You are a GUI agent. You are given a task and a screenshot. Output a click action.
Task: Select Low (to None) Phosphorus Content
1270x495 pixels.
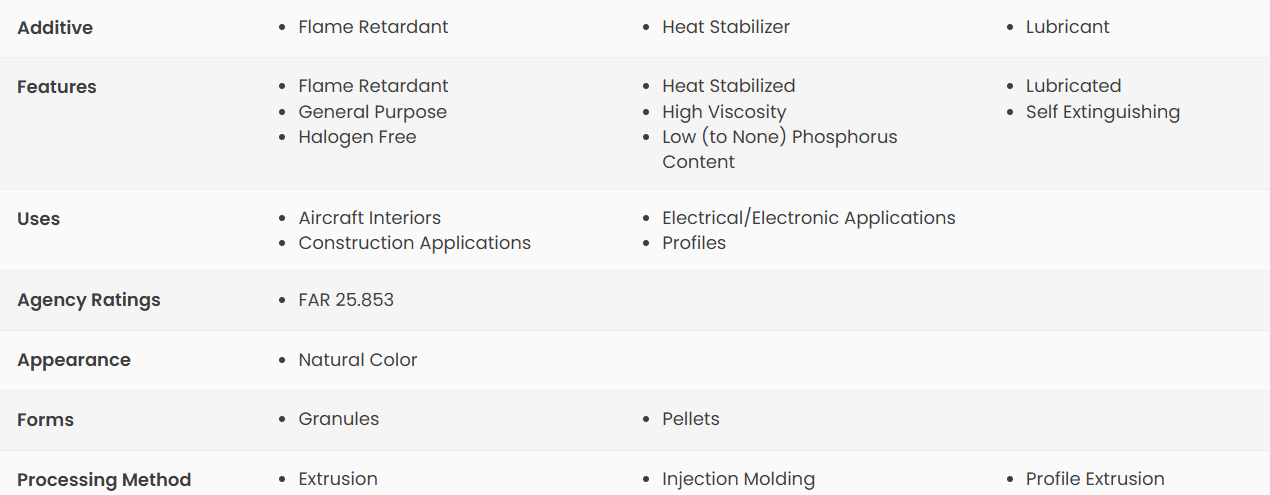point(780,149)
